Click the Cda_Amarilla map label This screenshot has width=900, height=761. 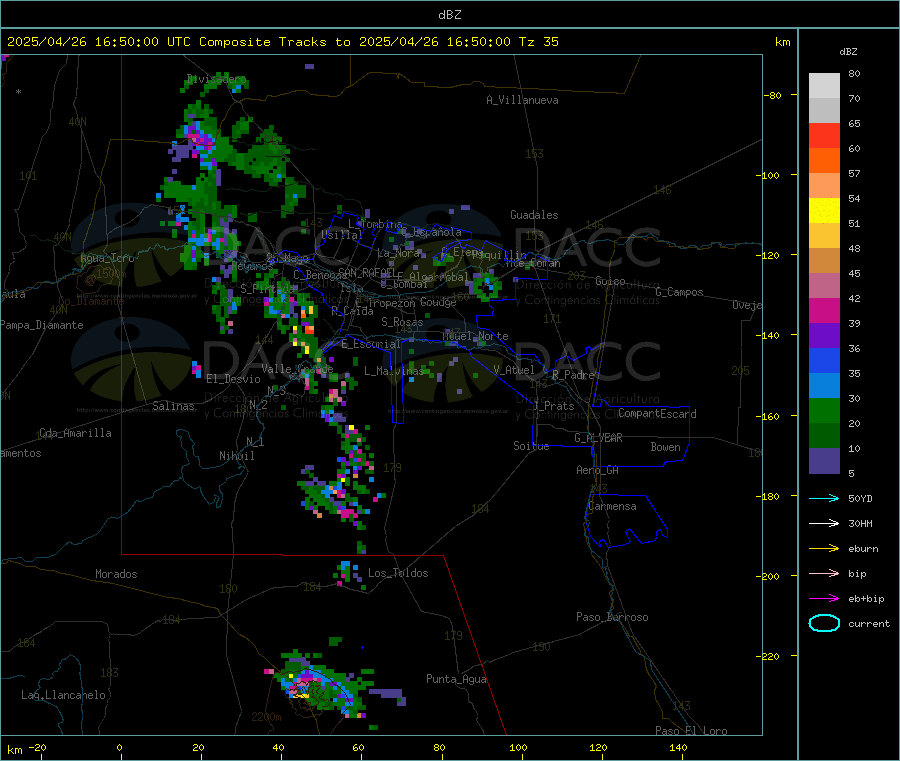75,433
